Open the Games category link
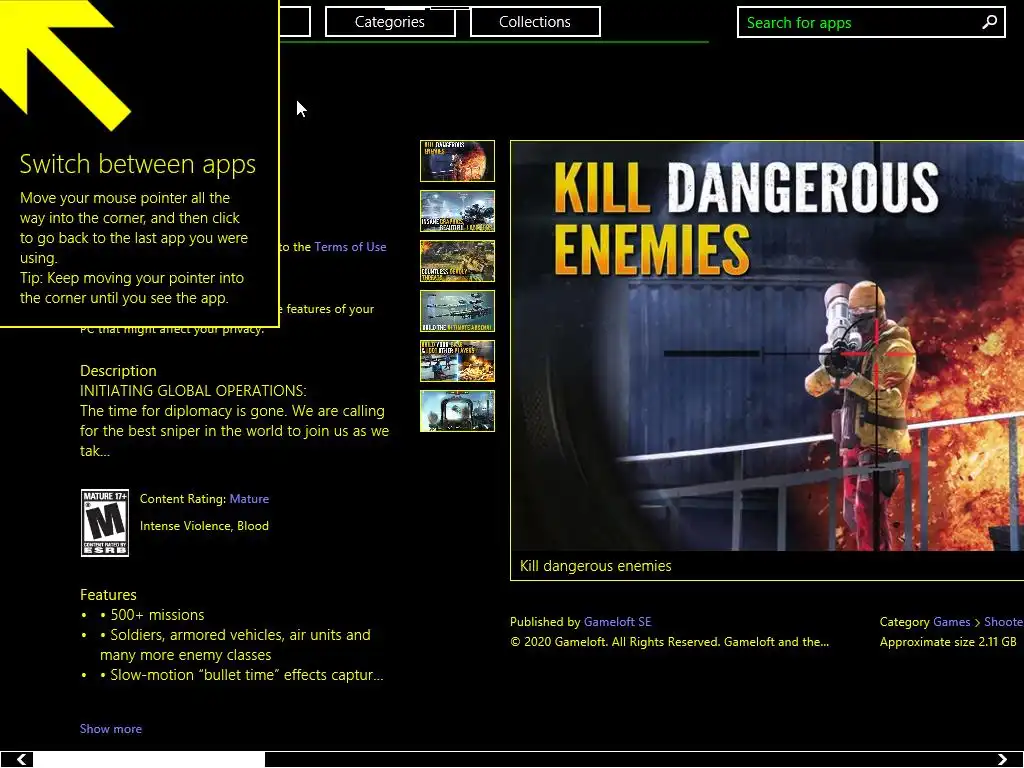Image resolution: width=1024 pixels, height=768 pixels. click(x=952, y=622)
